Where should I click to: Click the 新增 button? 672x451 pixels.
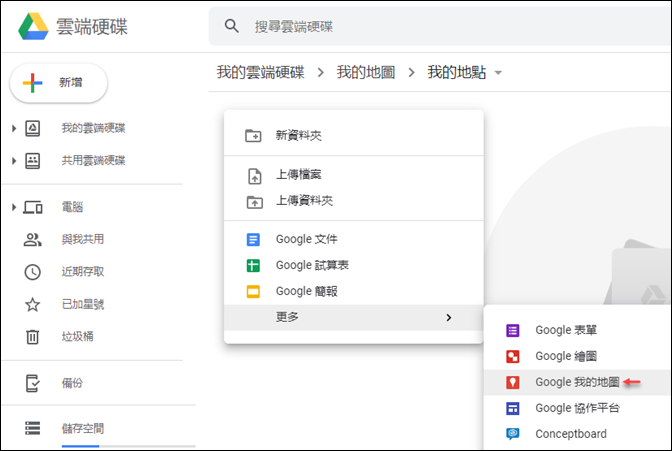(59, 83)
